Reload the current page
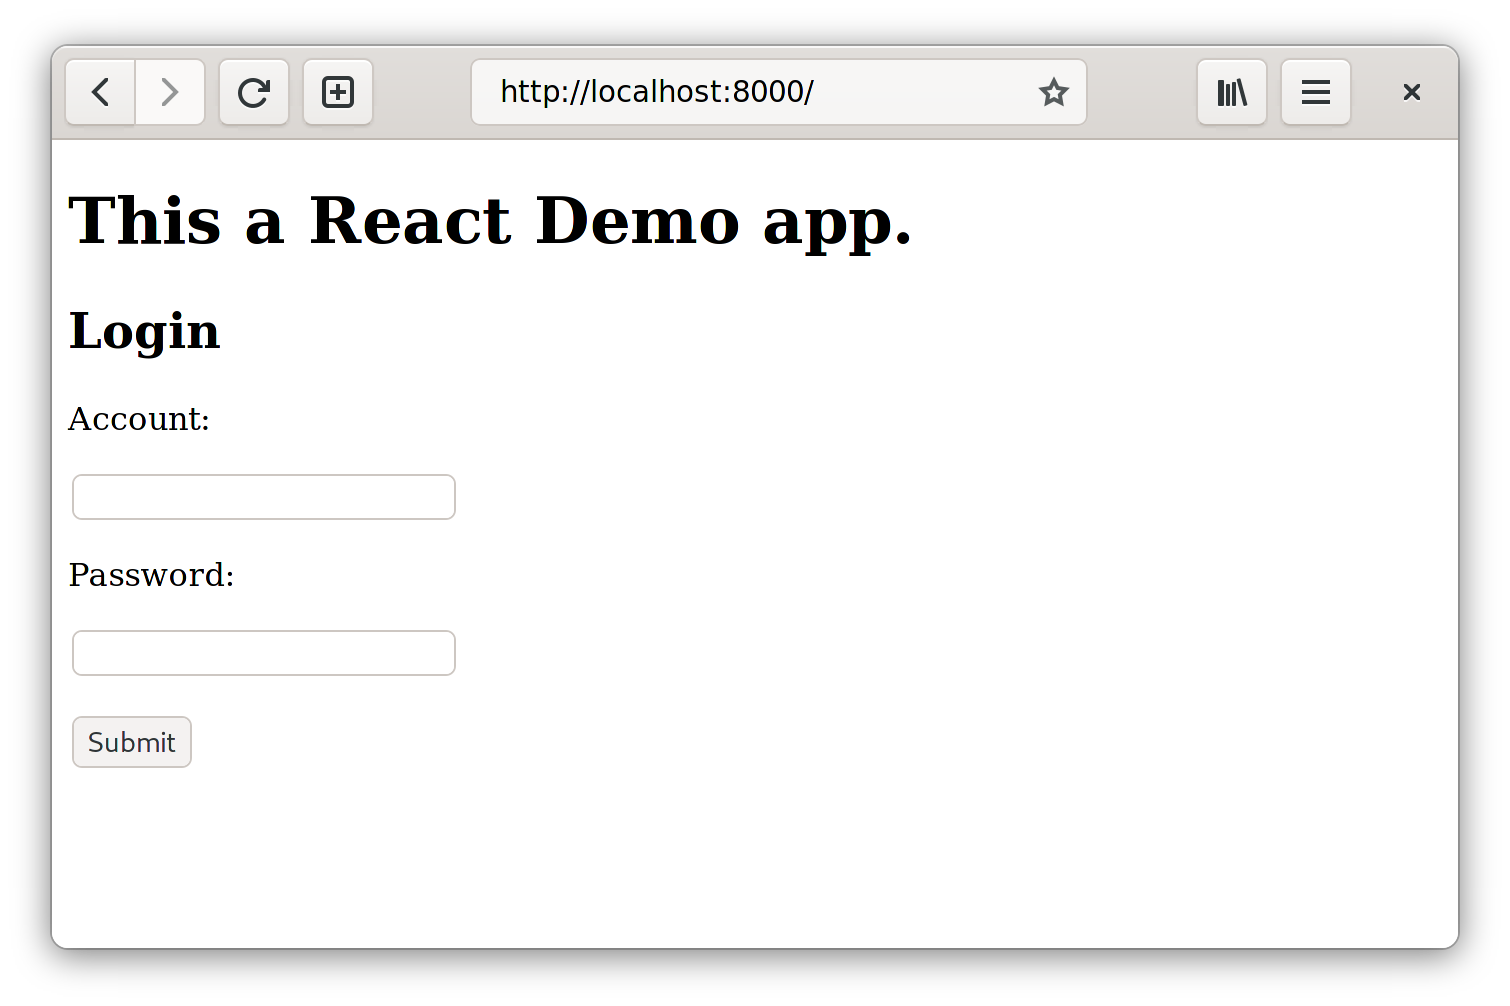 [254, 92]
